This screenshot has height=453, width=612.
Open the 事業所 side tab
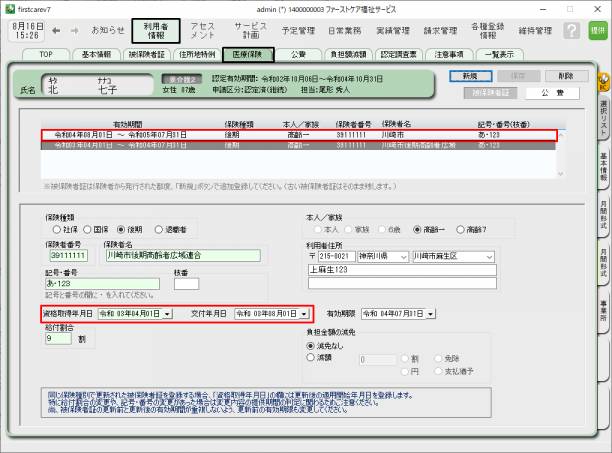click(x=604, y=312)
